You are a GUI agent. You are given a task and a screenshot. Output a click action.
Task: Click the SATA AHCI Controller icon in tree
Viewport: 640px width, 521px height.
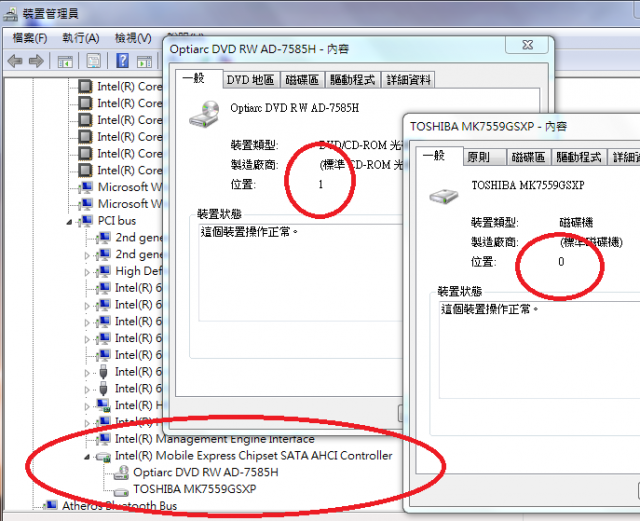[x=103, y=456]
